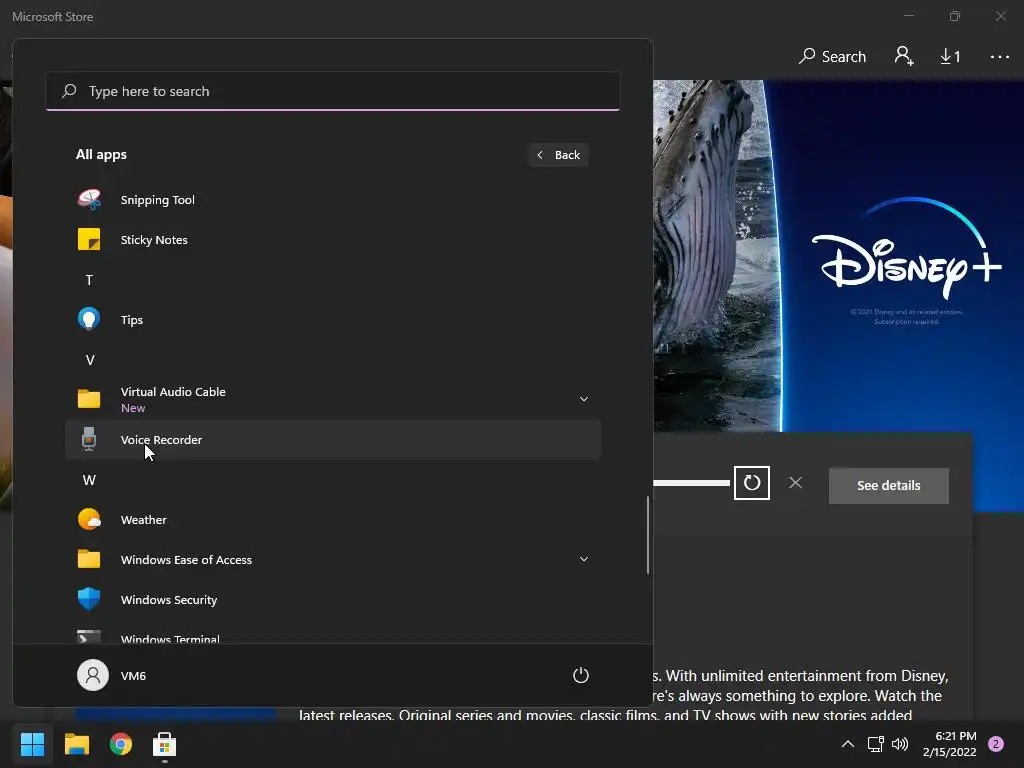Click the letter W group header

[89, 480]
